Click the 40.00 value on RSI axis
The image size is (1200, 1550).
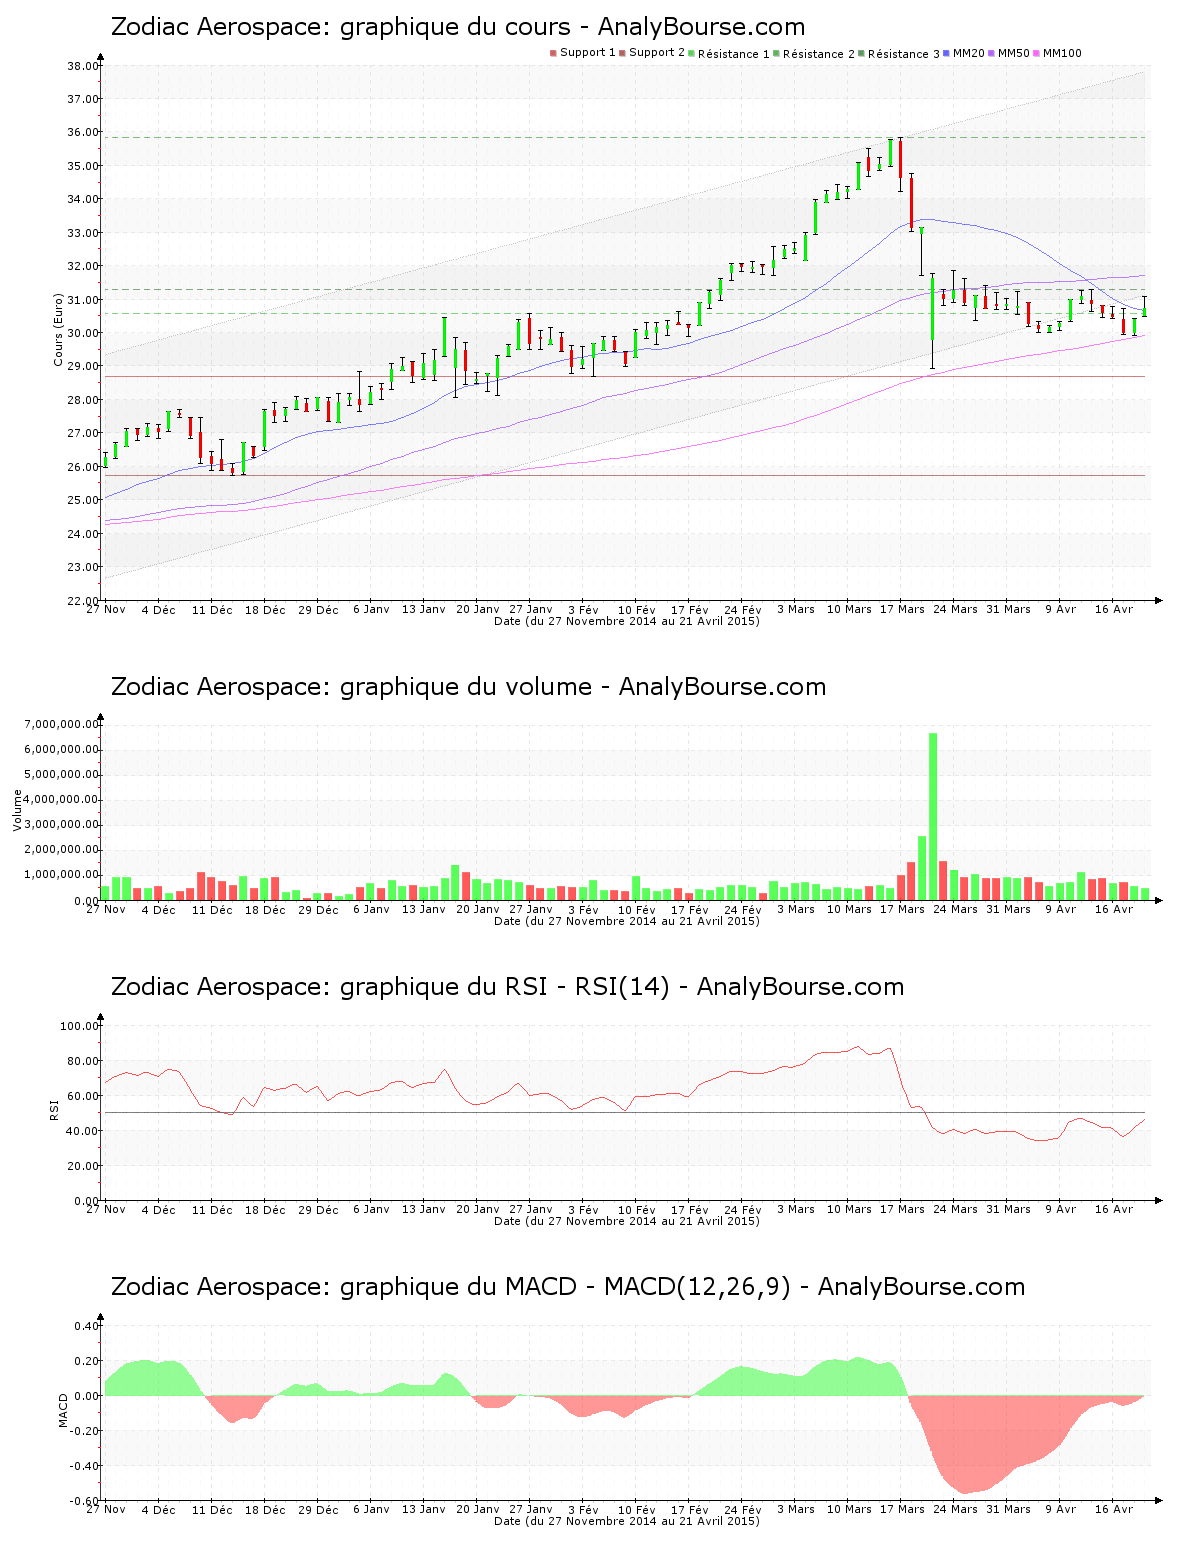pos(82,1131)
